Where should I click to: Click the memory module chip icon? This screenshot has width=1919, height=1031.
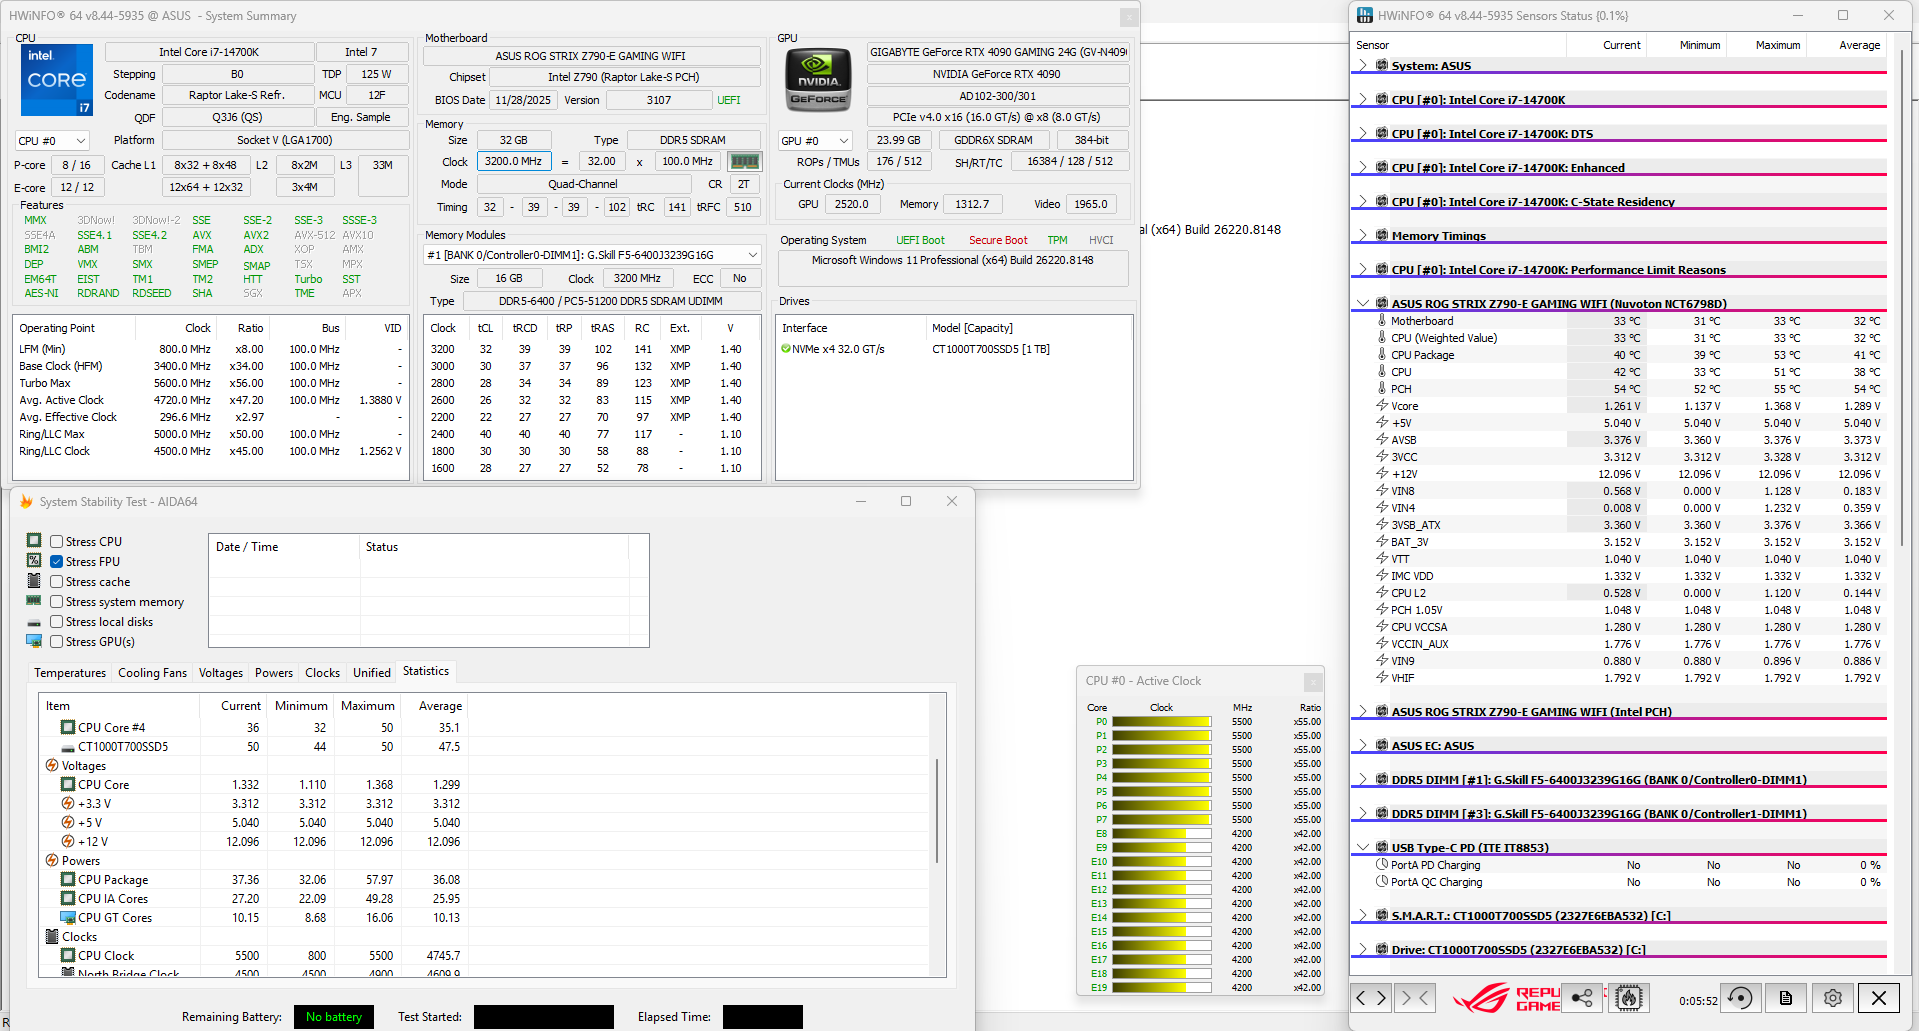point(744,161)
